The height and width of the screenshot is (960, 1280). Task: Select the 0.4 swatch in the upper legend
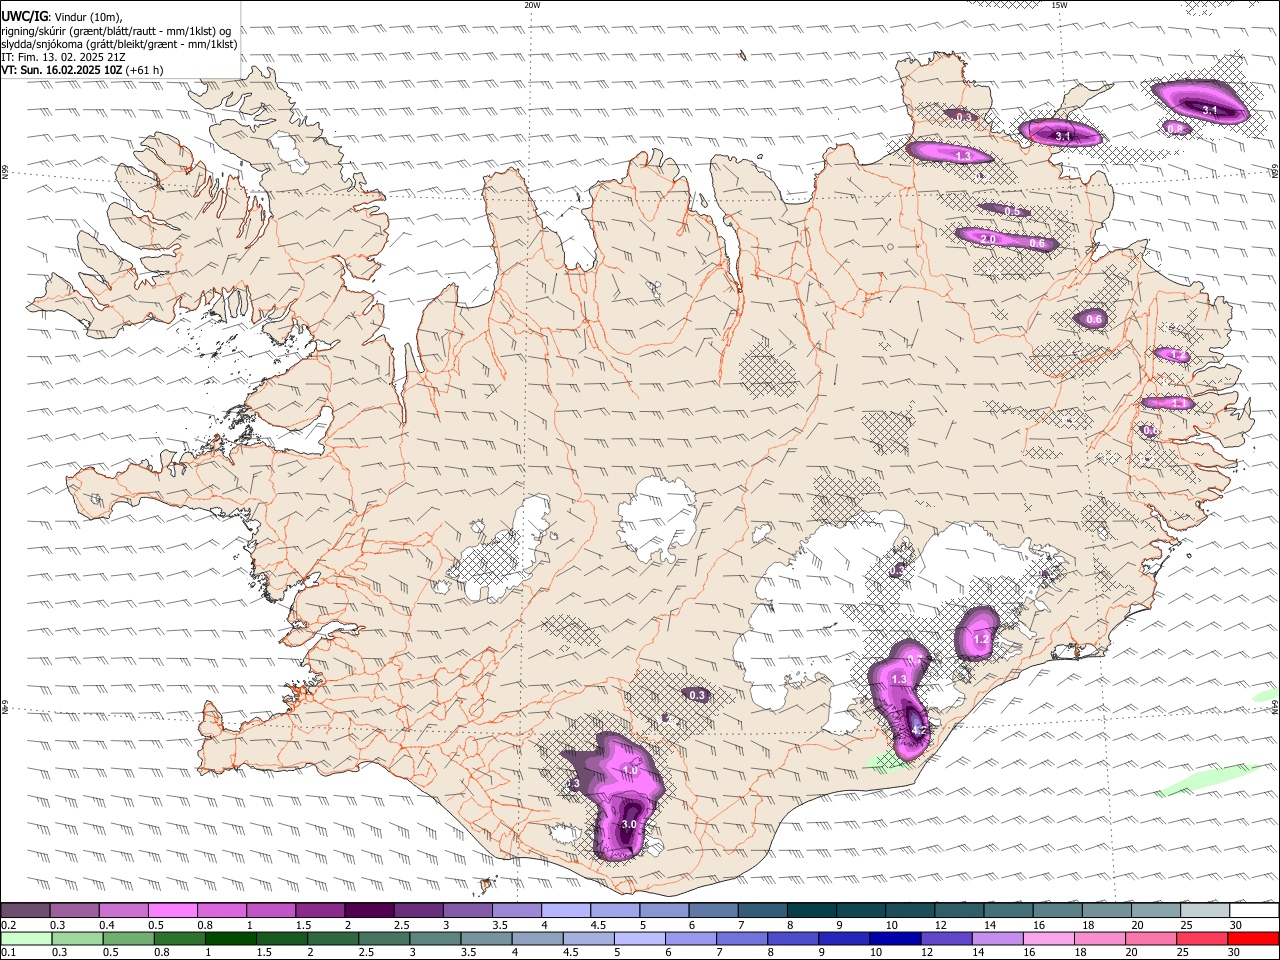coord(123,910)
